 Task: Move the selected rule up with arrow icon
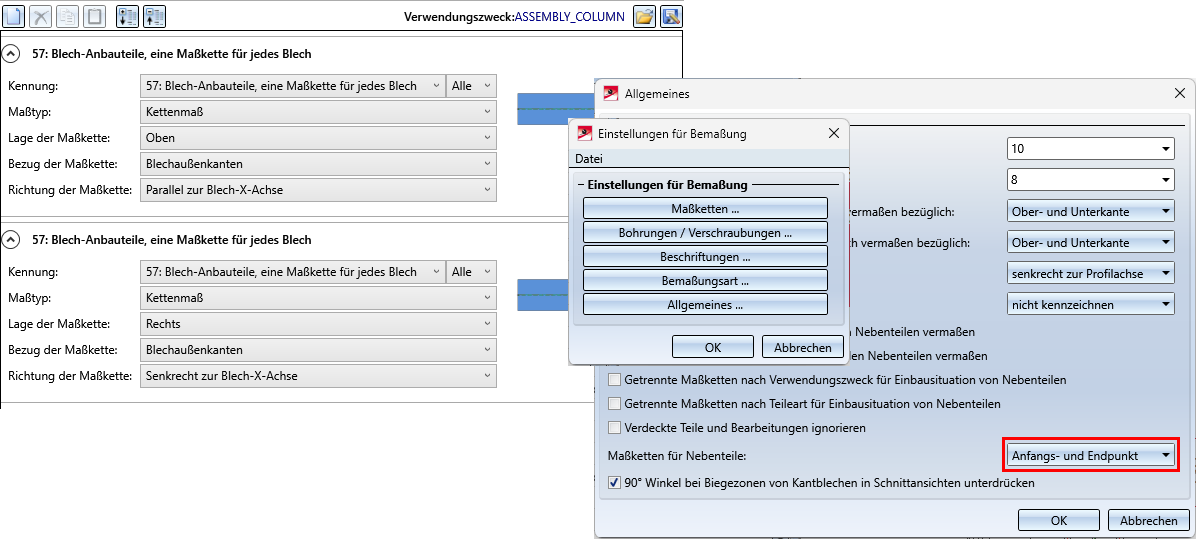(x=153, y=16)
